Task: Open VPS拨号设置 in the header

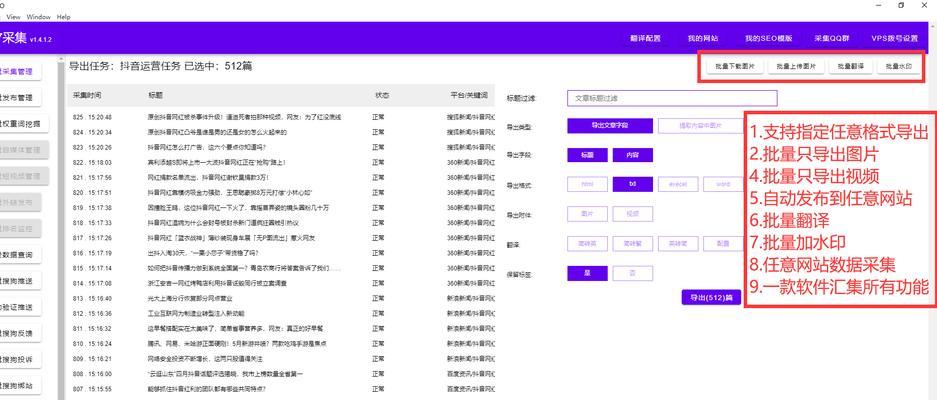Action: [894, 38]
